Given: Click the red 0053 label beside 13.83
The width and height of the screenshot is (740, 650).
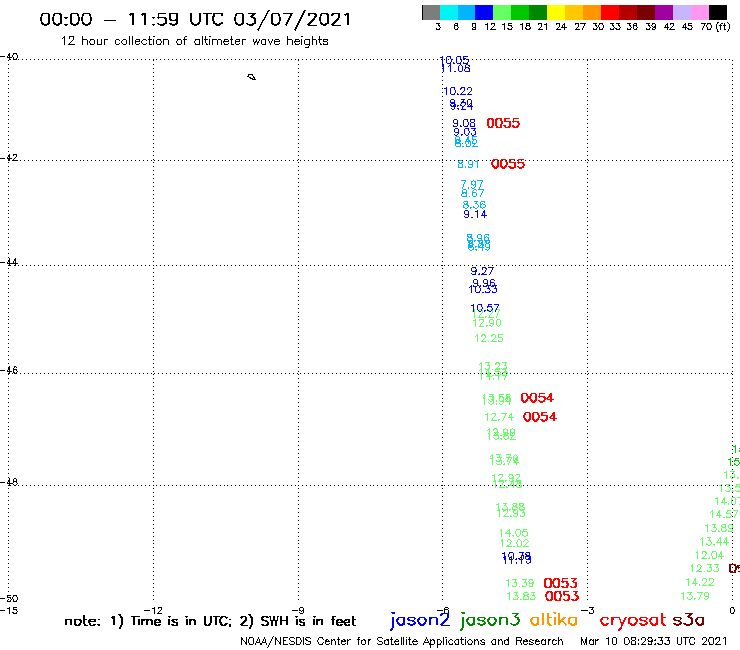Looking at the screenshot, I should [562, 596].
